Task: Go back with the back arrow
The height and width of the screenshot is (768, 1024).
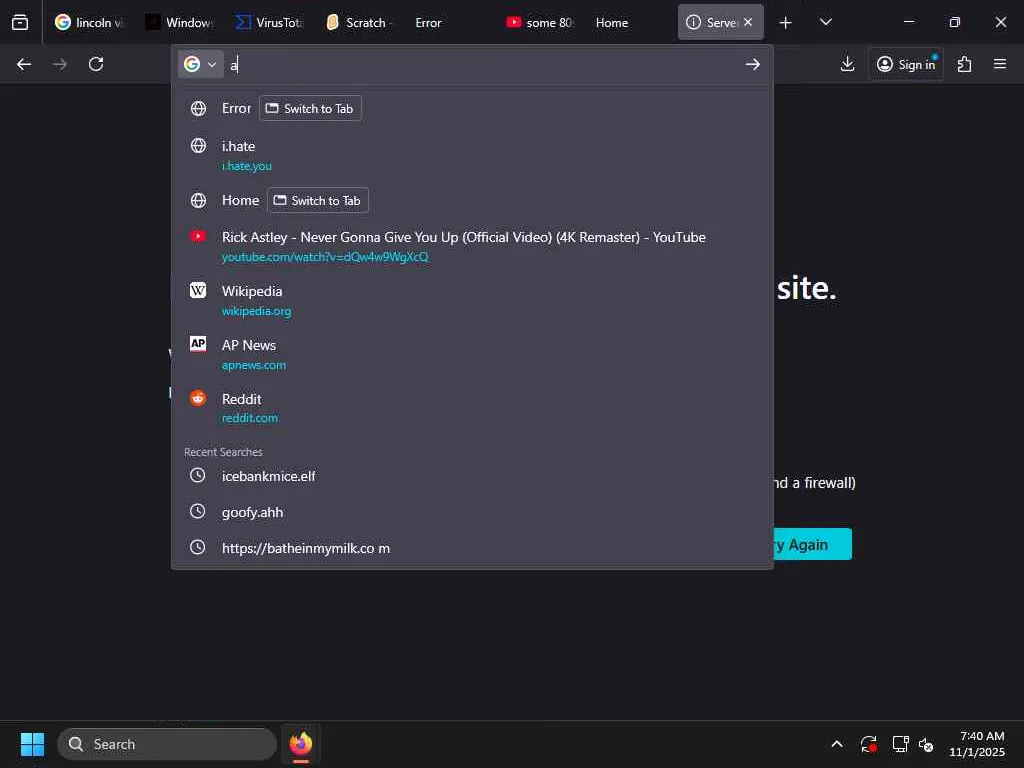Action: point(24,64)
